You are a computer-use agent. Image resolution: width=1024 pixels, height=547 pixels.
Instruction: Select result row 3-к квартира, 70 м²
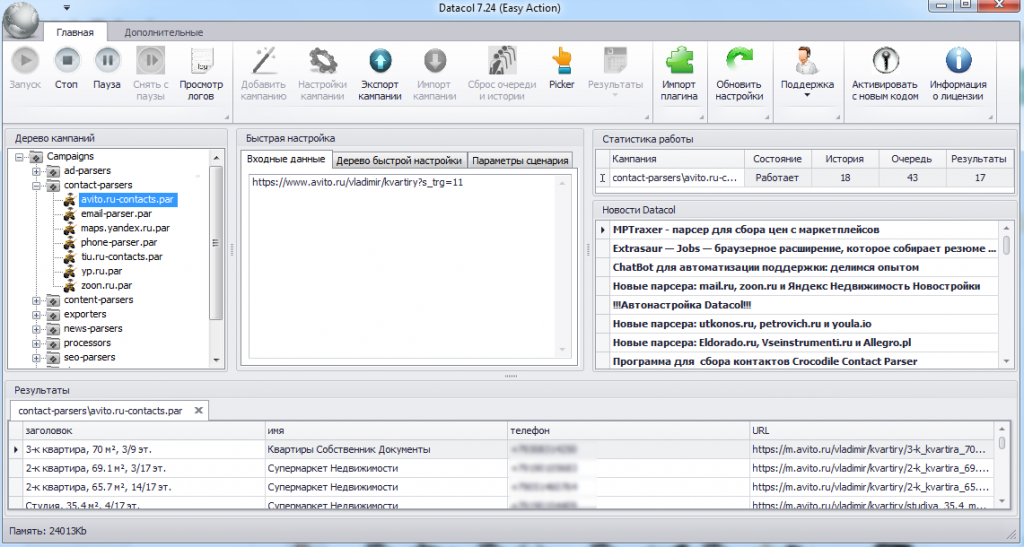tap(502, 449)
